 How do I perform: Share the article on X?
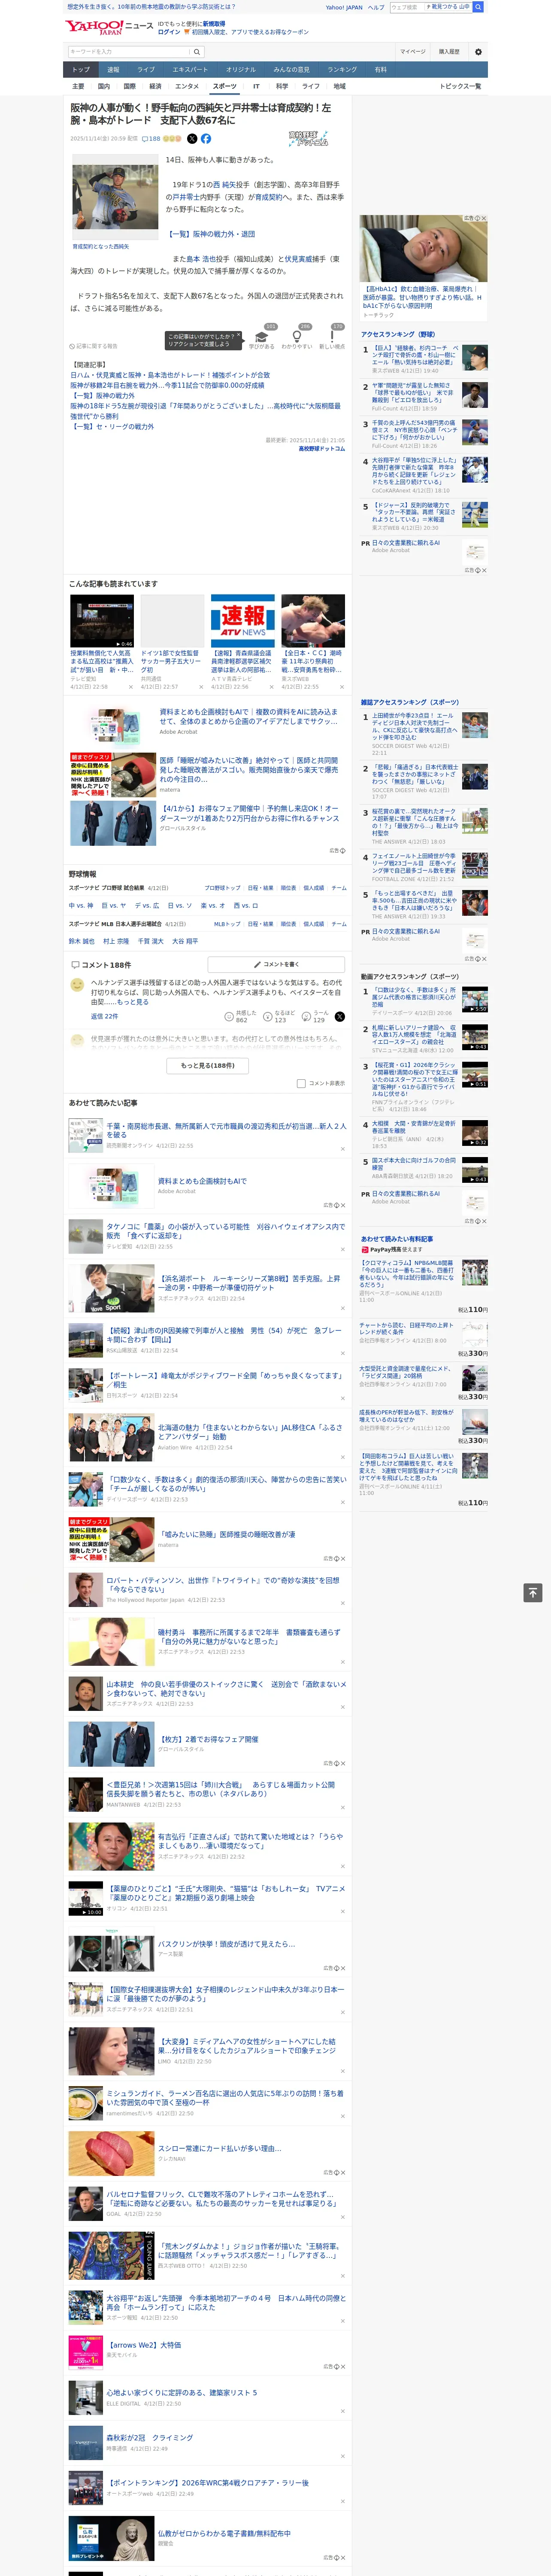click(x=192, y=139)
